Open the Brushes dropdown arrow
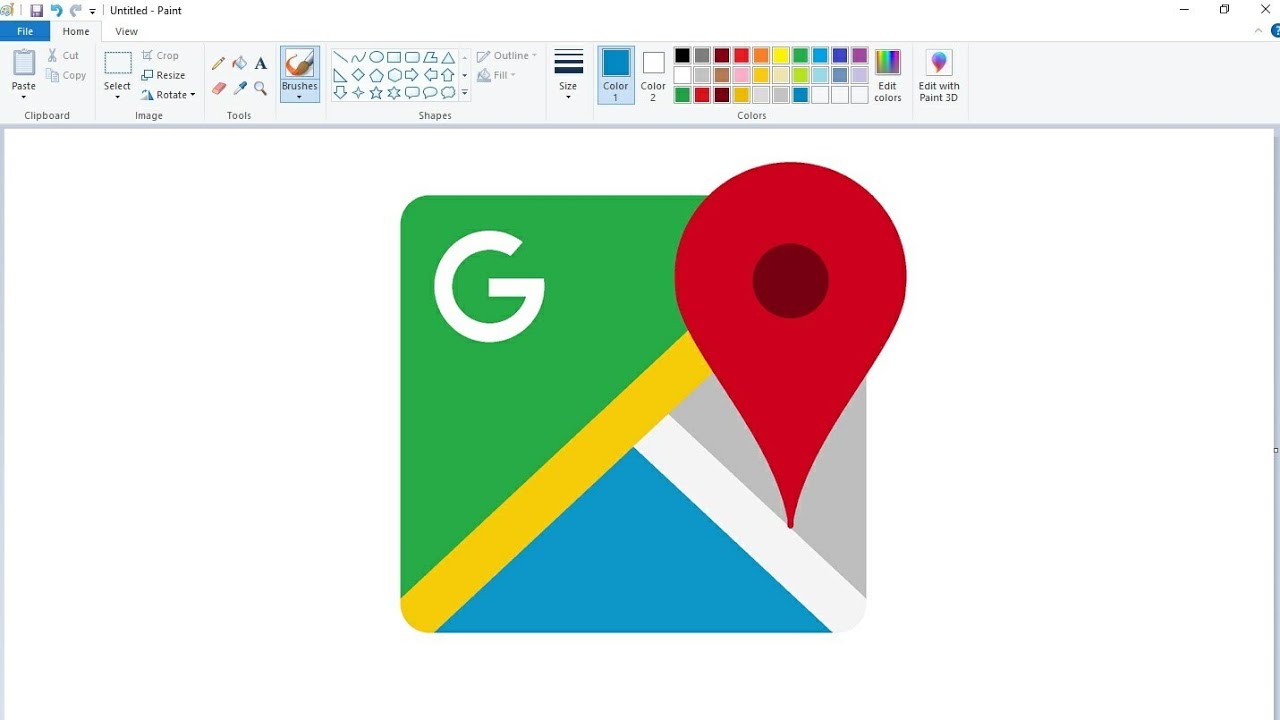The width and height of the screenshot is (1280, 720). pyautogui.click(x=300, y=98)
